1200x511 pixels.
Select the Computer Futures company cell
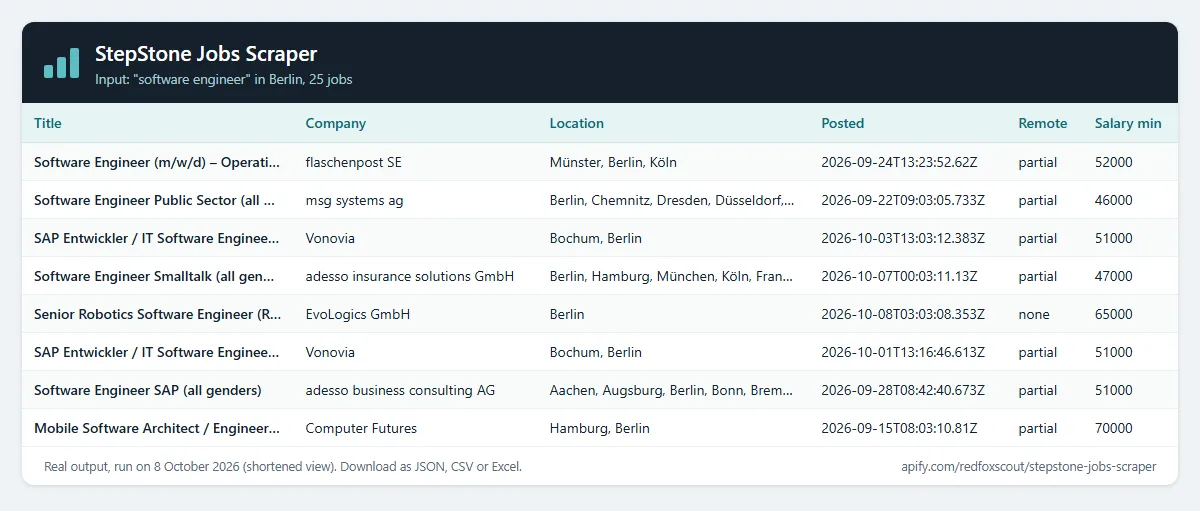362,428
